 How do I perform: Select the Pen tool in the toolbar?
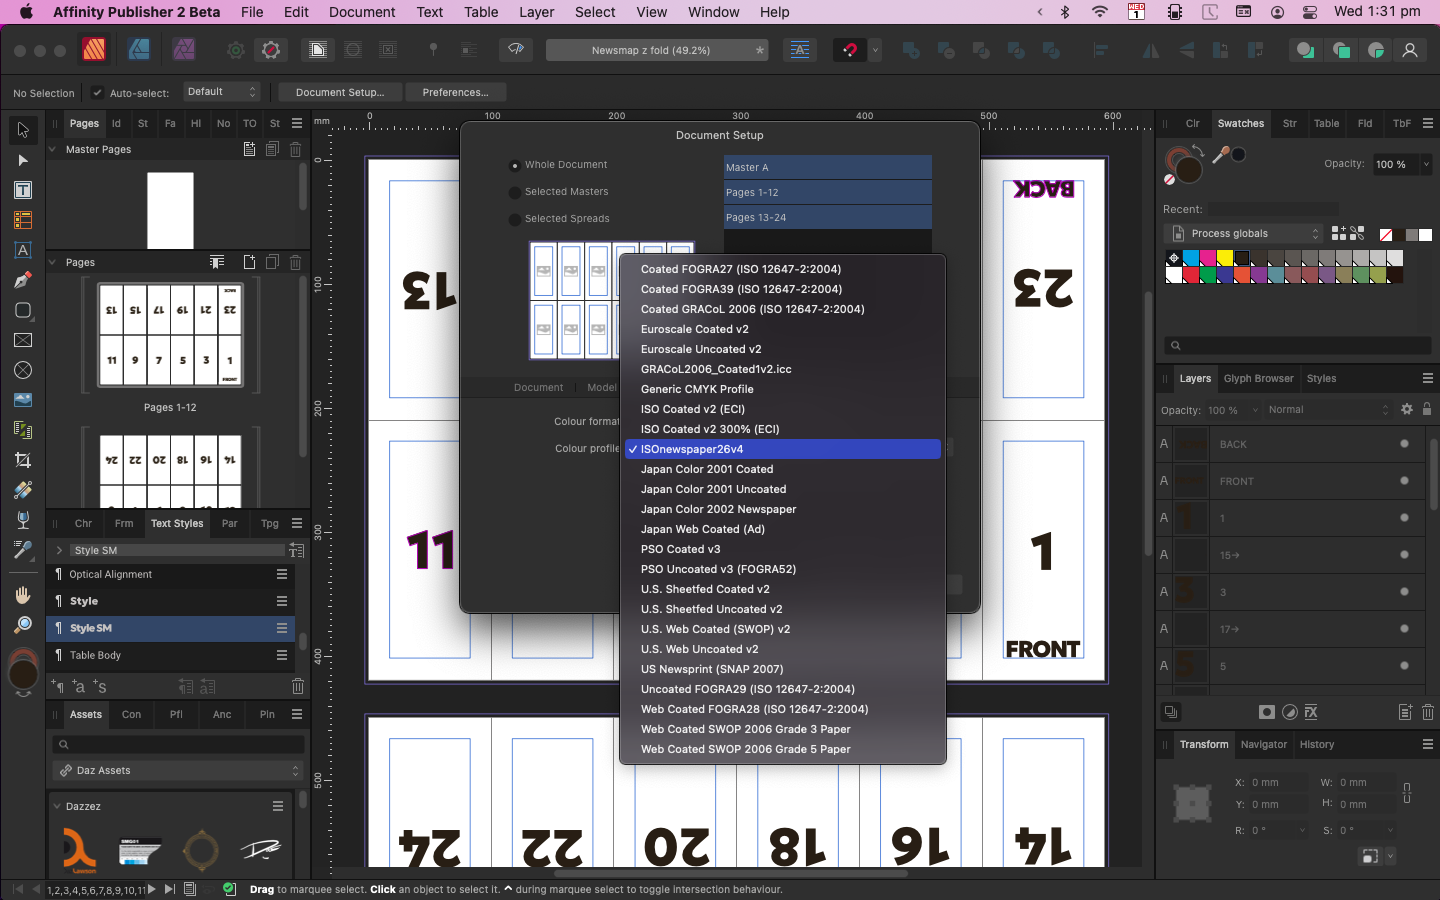tap(22, 280)
